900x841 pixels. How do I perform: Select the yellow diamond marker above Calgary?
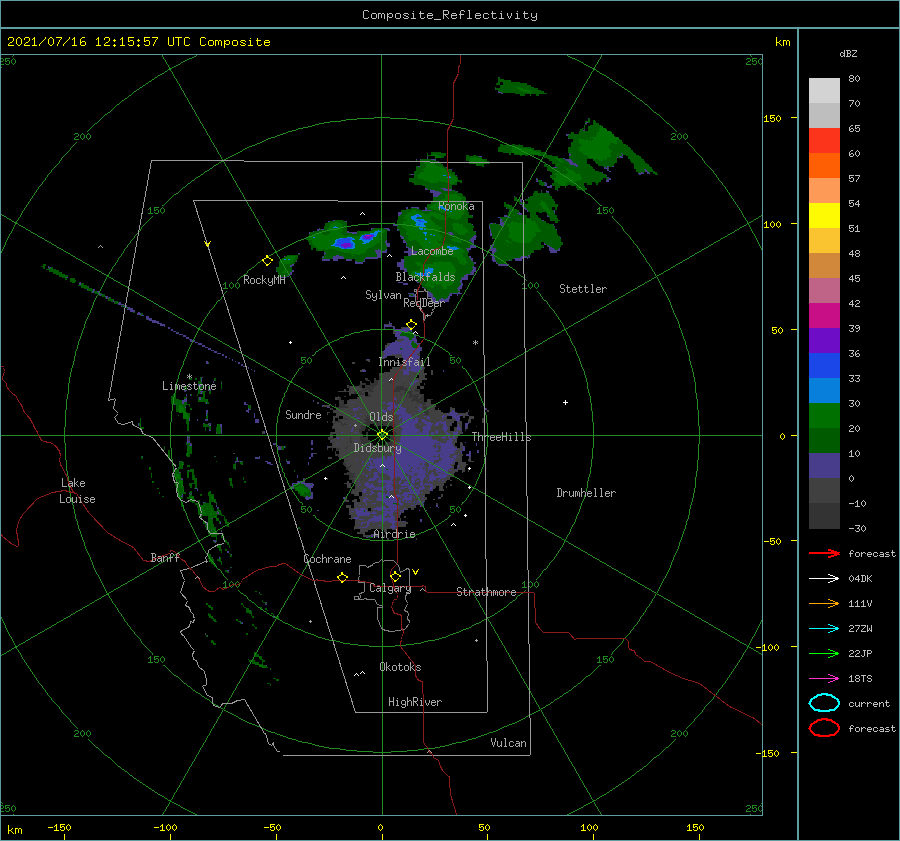coord(395,576)
